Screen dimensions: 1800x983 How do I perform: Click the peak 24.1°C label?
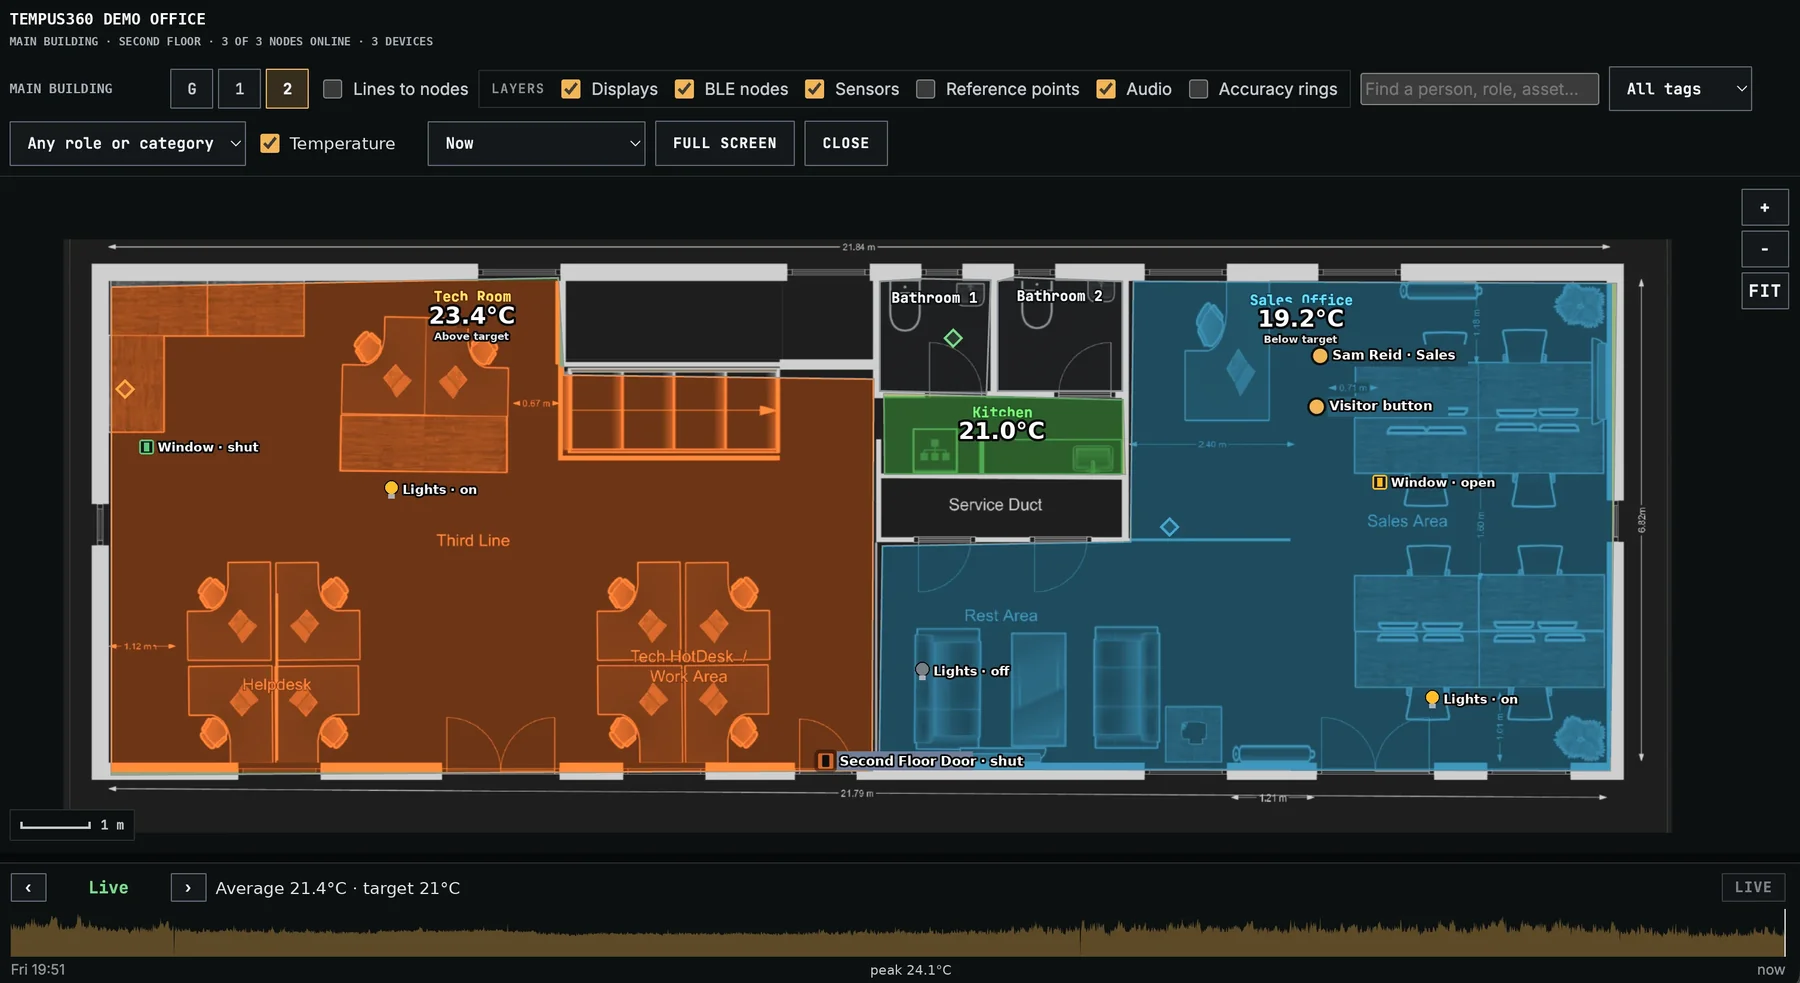pyautogui.click(x=911, y=970)
